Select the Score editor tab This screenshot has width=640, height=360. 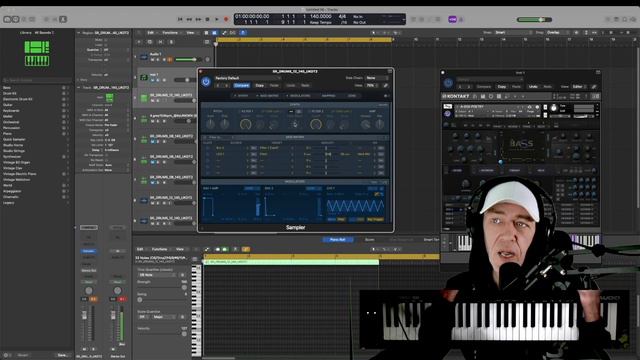click(x=369, y=240)
